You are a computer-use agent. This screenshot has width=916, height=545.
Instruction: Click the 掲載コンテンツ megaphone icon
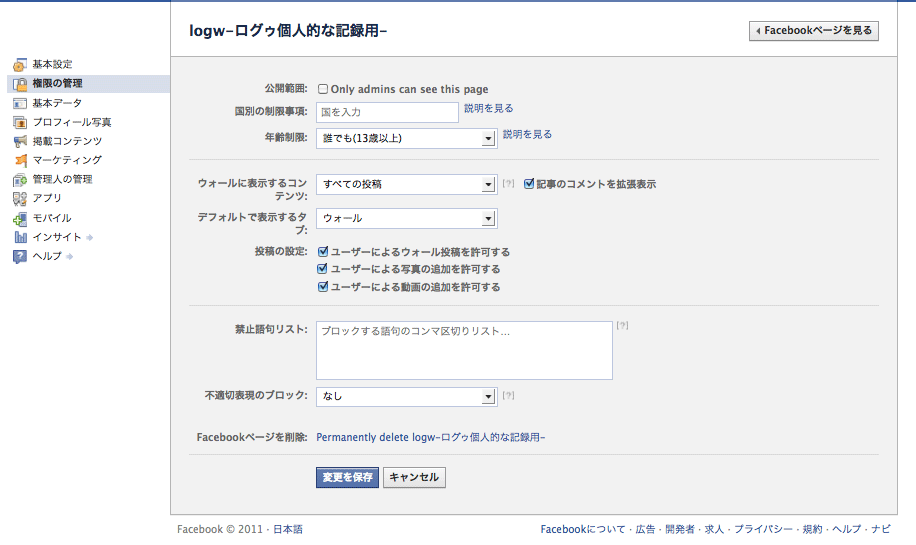(x=20, y=141)
